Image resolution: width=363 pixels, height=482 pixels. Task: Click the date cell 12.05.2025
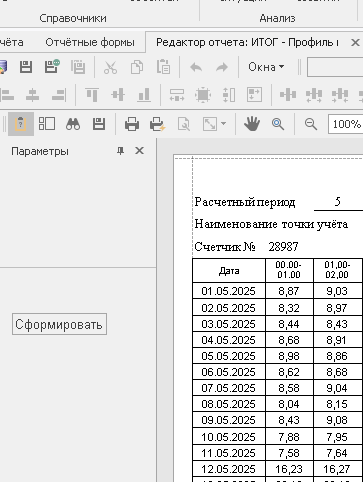pos(228,469)
